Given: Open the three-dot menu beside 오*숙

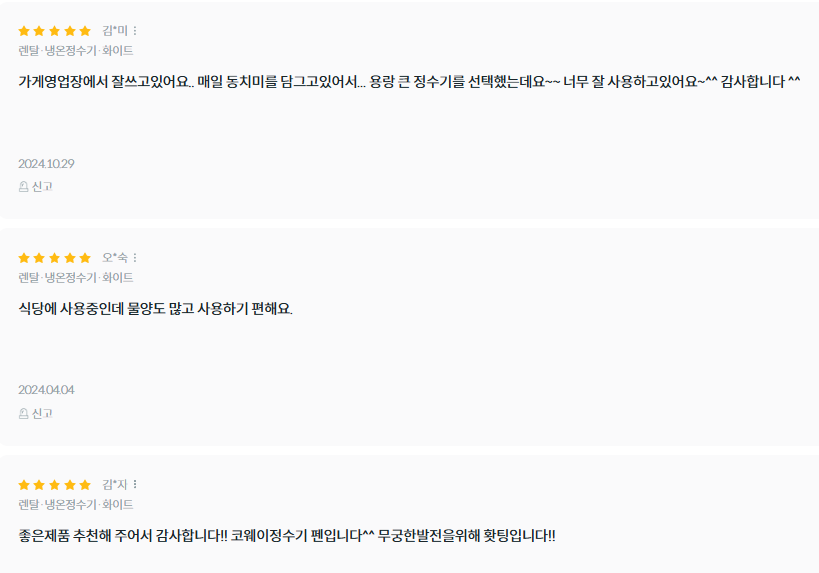Looking at the screenshot, I should 135,258.
